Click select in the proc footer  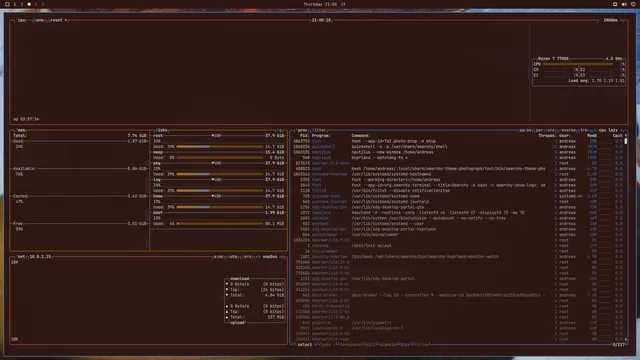(x=304, y=345)
